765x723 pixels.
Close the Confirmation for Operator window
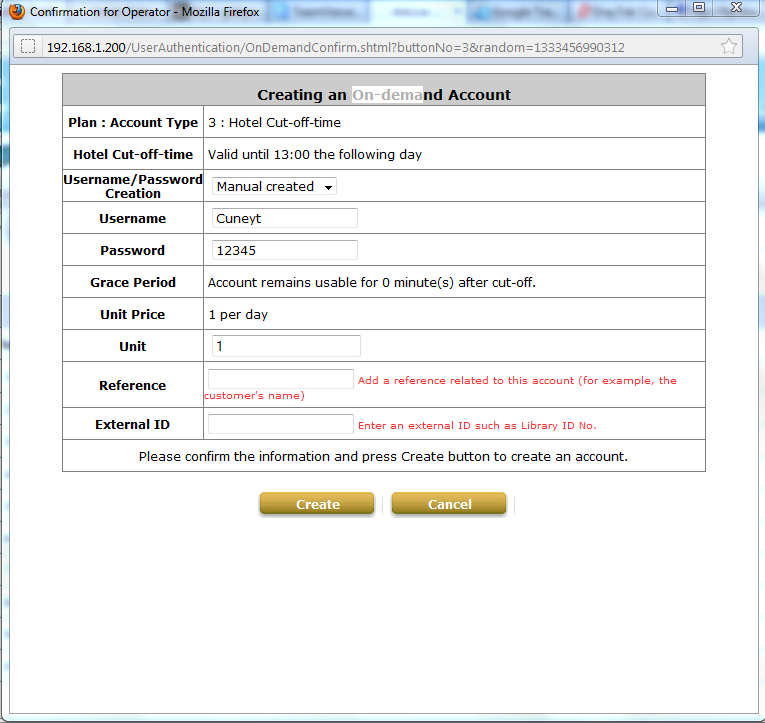(735, 8)
